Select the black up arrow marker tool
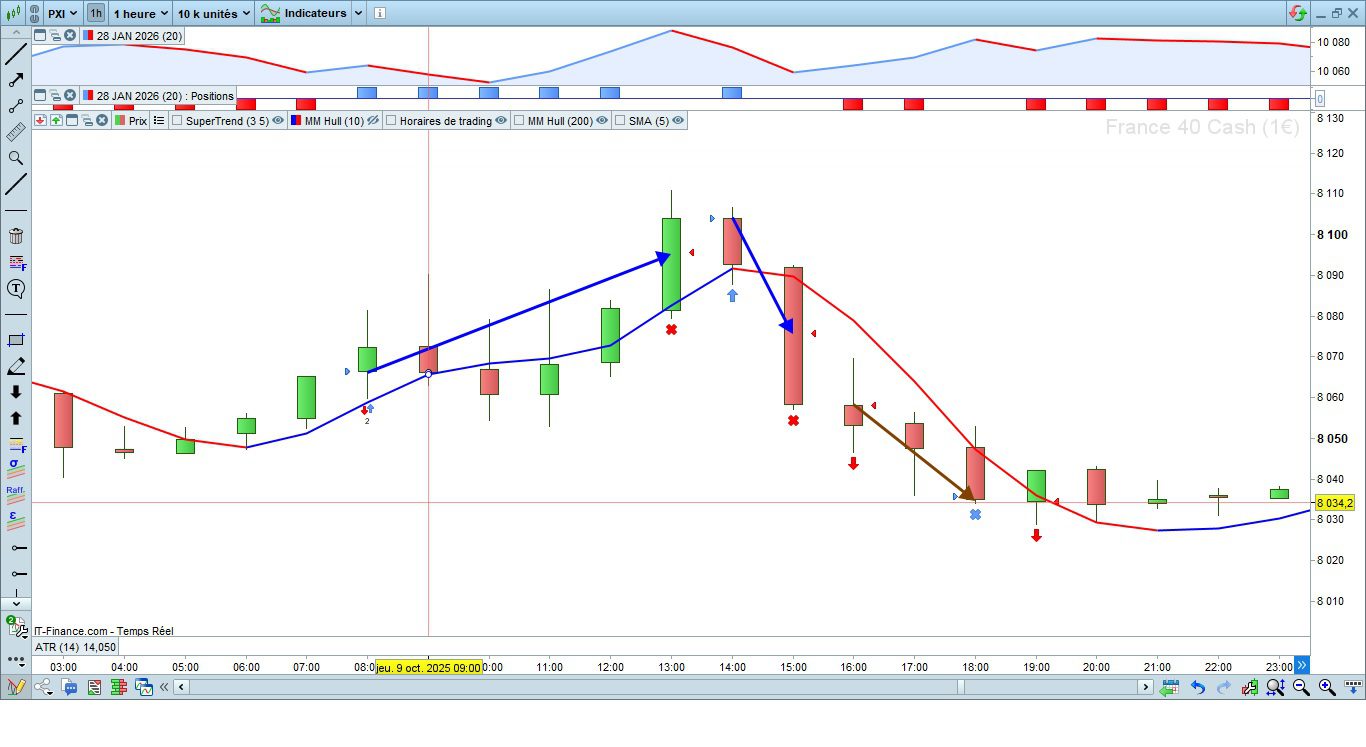 click(16, 418)
